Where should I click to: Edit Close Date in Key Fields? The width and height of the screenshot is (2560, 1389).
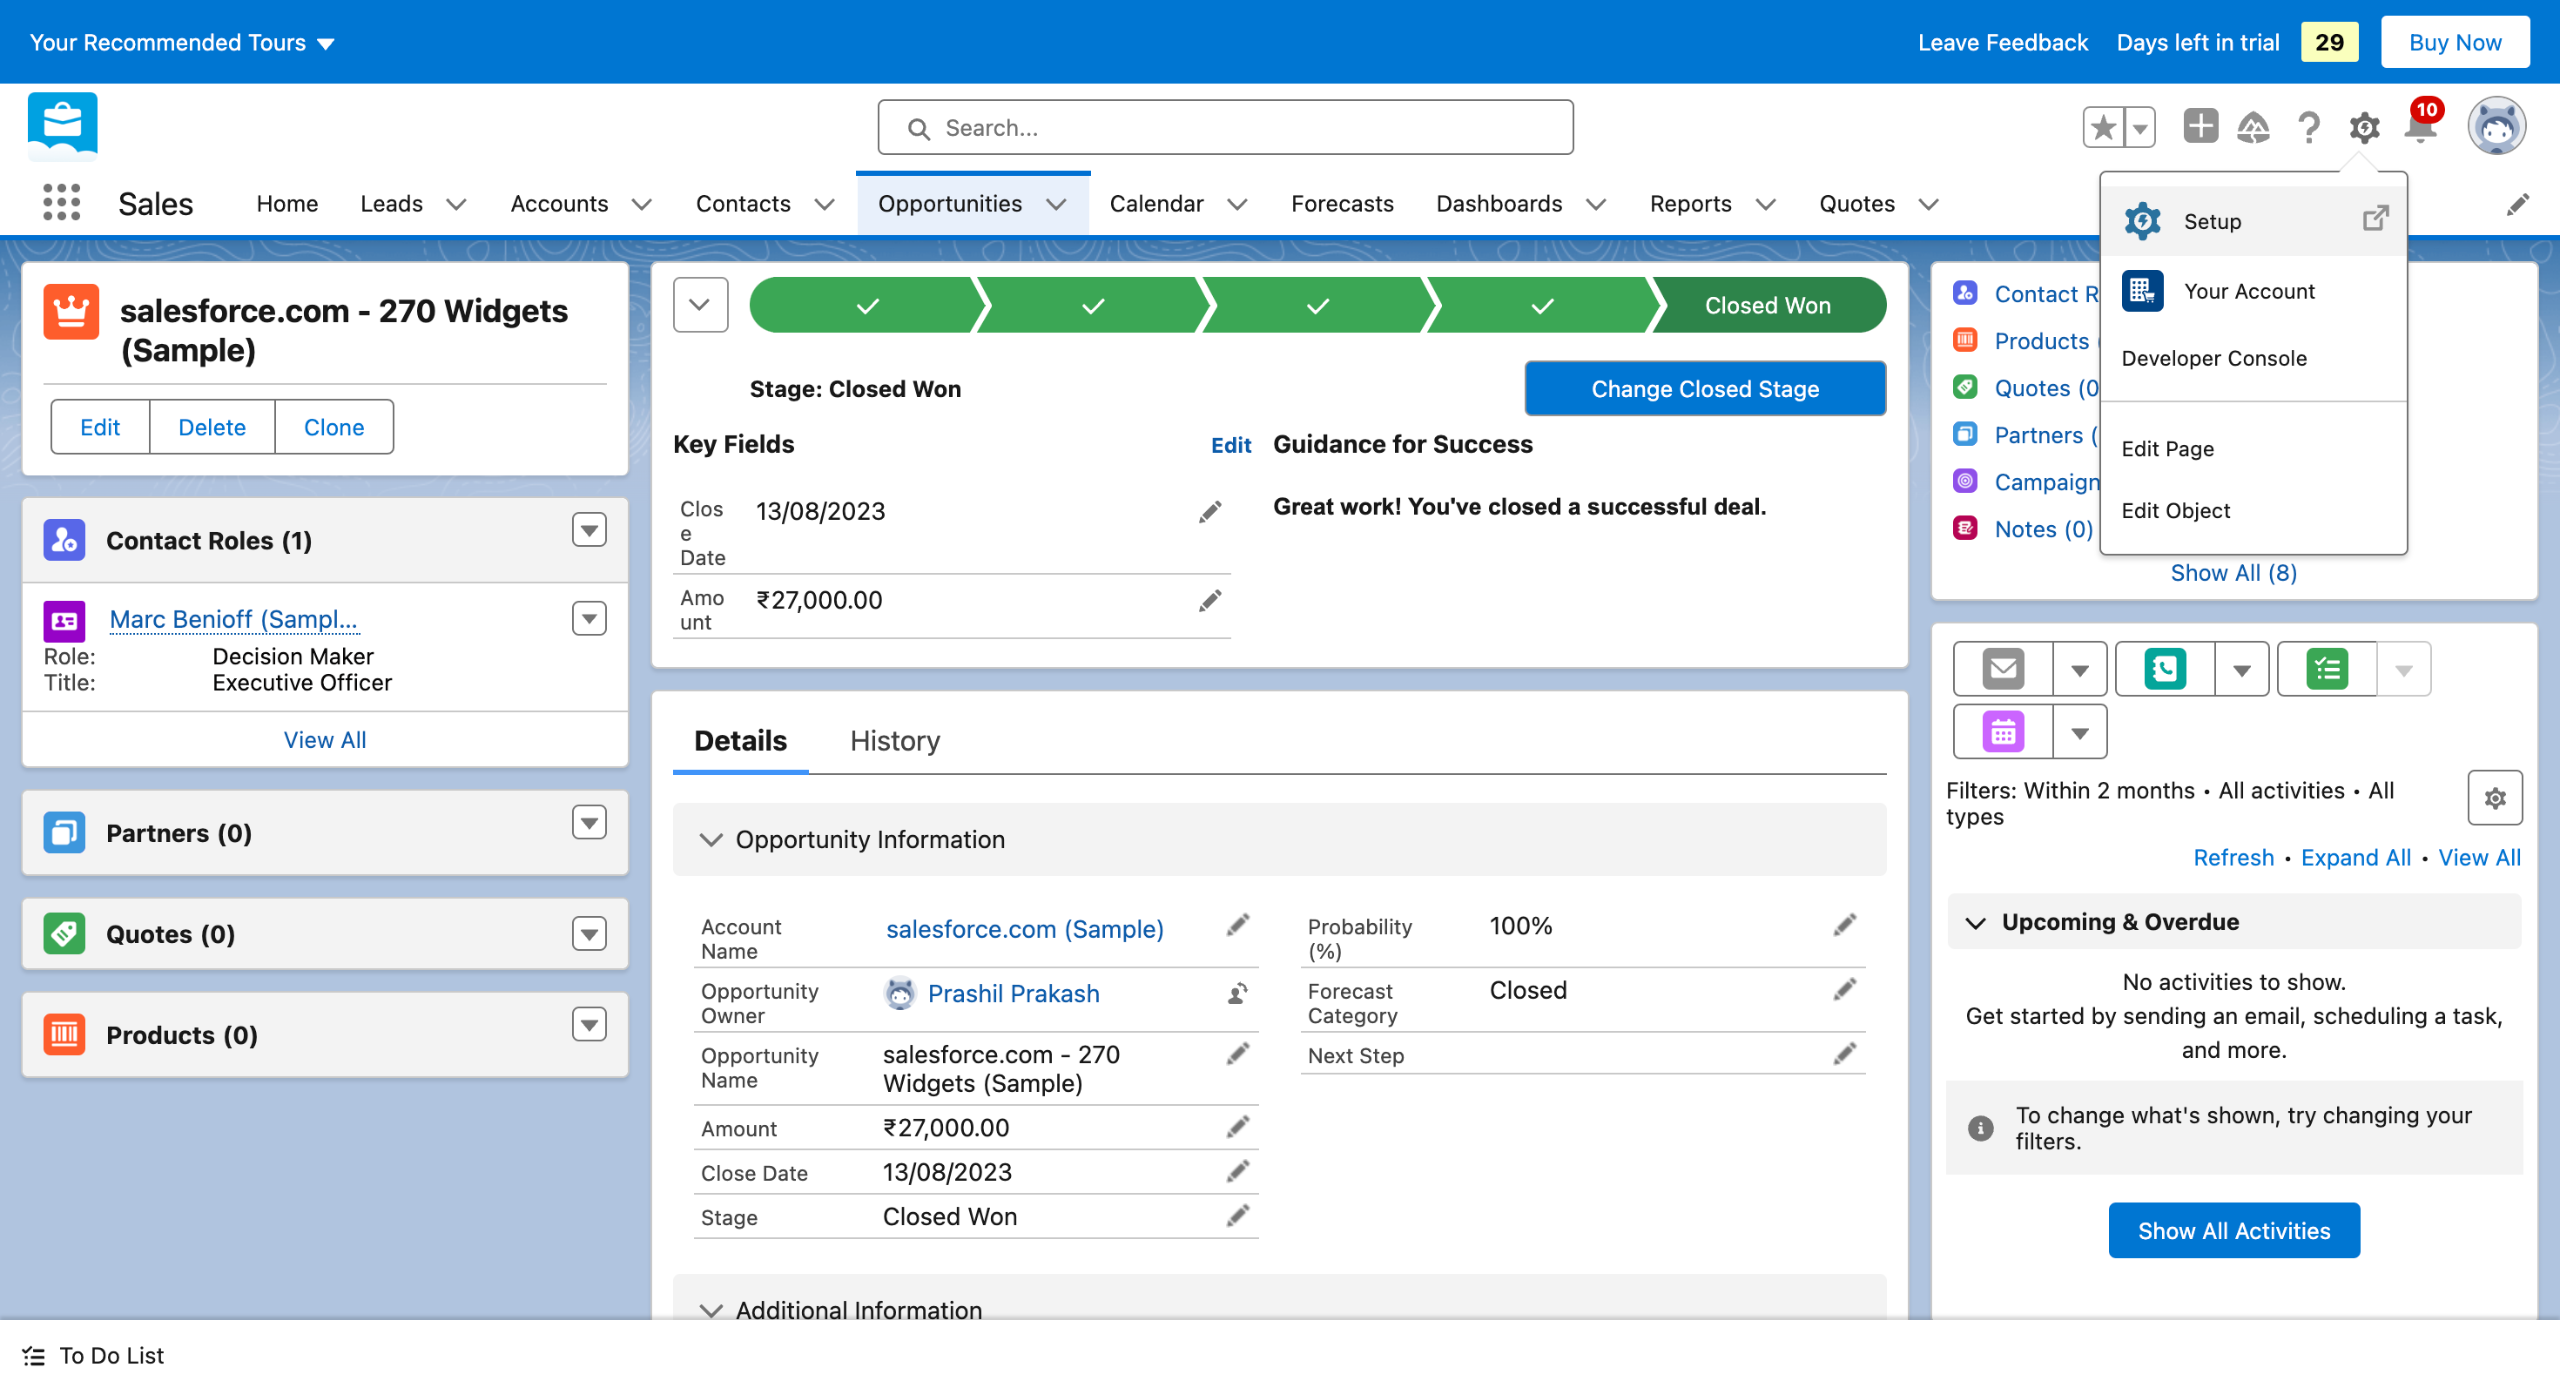tap(1210, 512)
